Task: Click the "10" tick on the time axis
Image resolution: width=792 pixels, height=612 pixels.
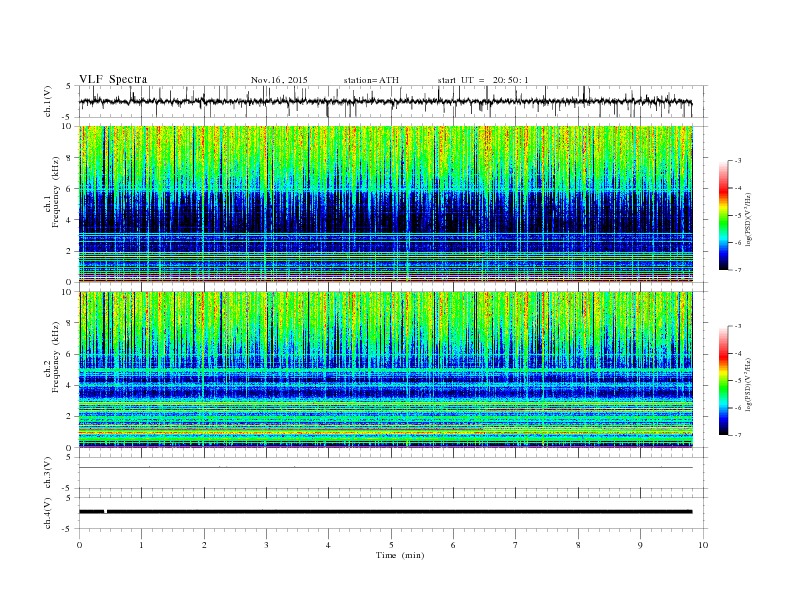Action: coord(703,545)
